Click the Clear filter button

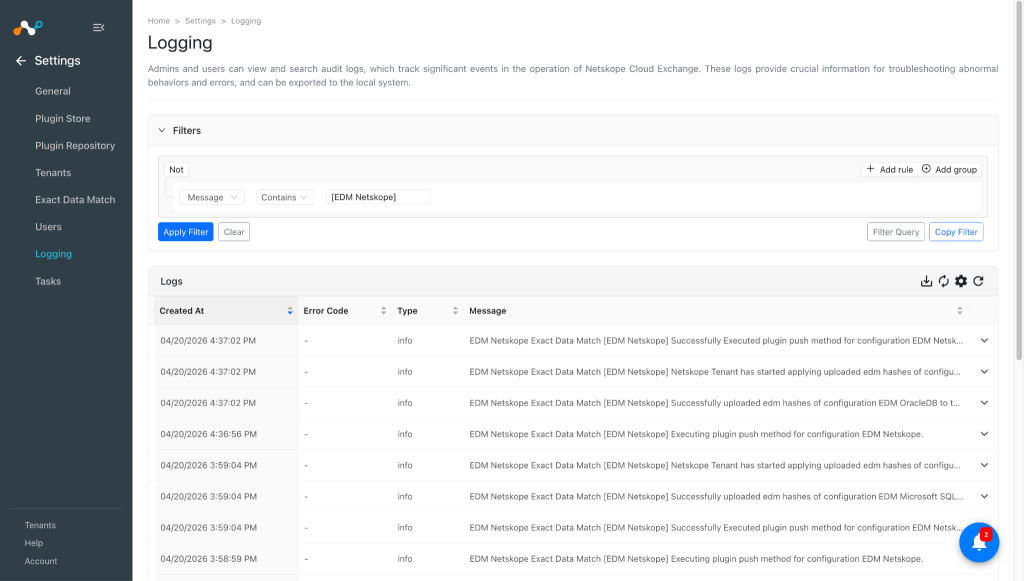coord(234,232)
